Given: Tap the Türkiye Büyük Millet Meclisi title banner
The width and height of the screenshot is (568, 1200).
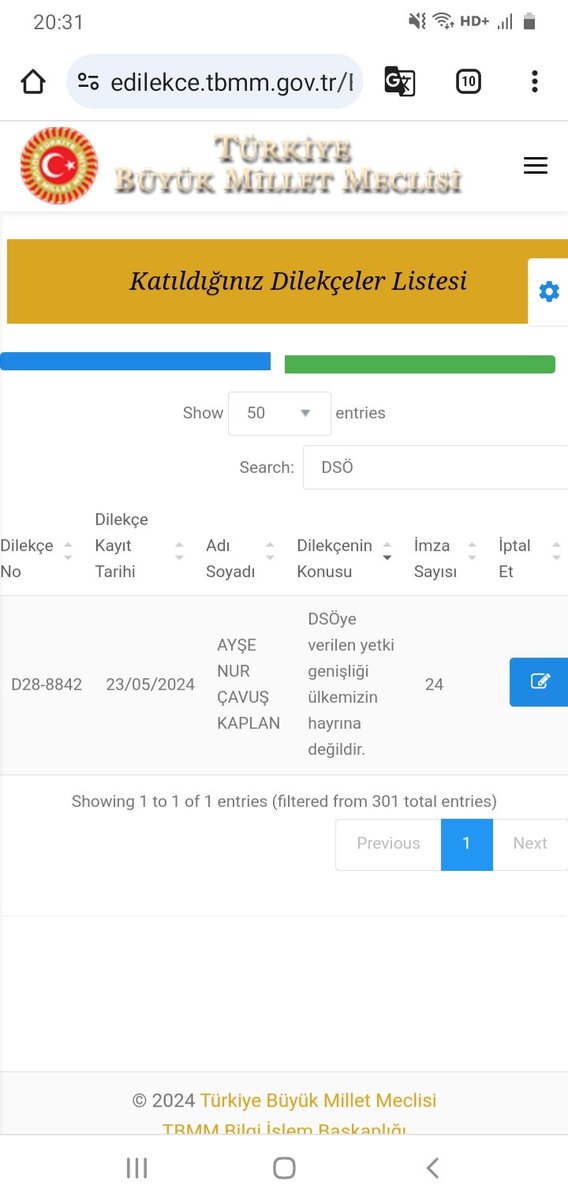Looking at the screenshot, I should tap(289, 166).
